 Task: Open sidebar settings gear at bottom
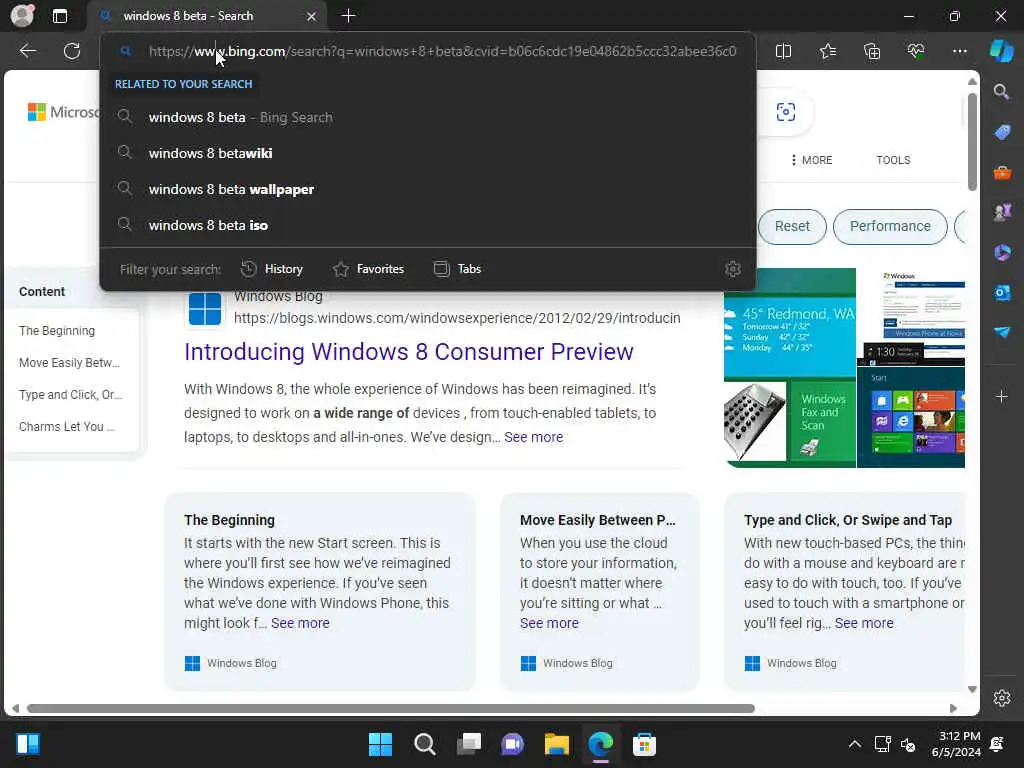tap(1002, 698)
